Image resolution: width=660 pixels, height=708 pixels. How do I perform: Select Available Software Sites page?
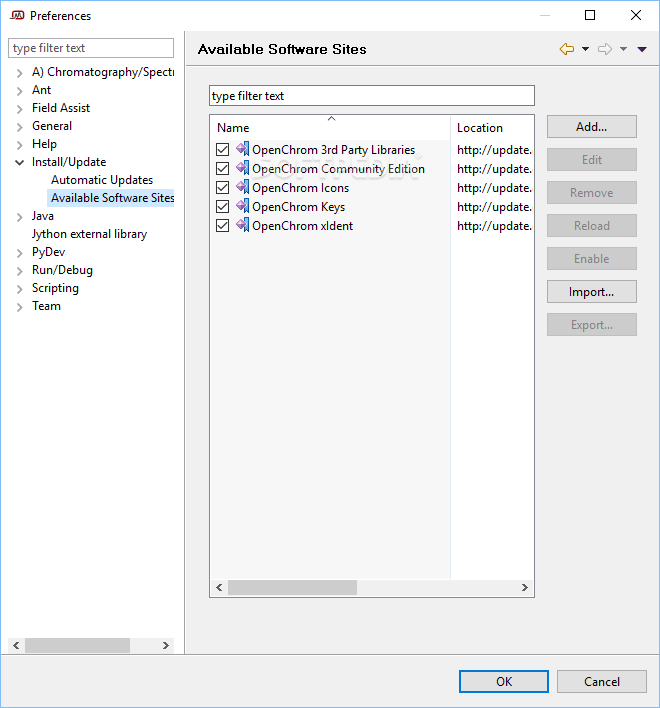coord(112,198)
